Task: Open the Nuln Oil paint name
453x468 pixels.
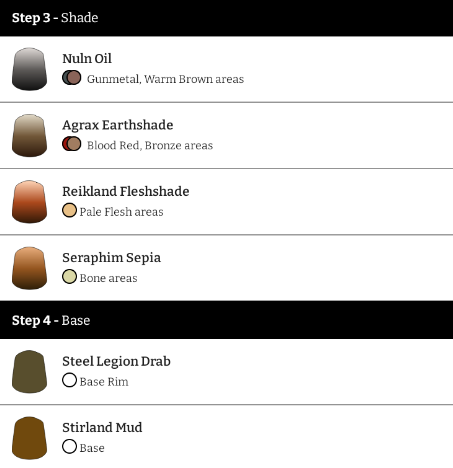Action: point(87,59)
